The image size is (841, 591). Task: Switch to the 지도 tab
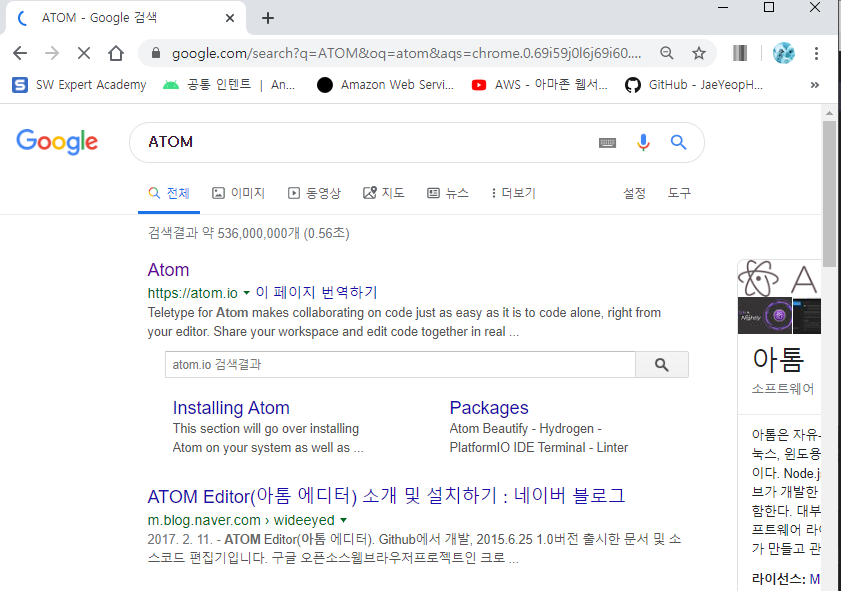point(383,193)
